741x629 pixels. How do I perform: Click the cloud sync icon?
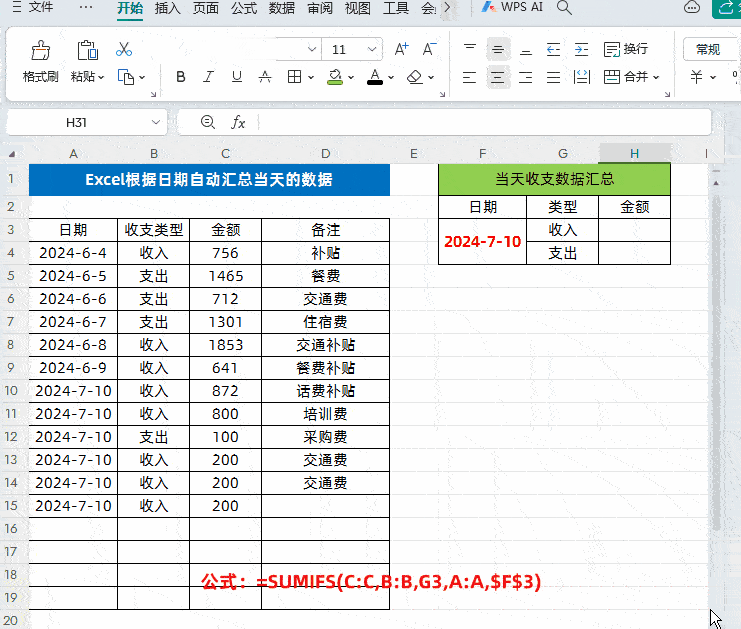click(x=692, y=8)
